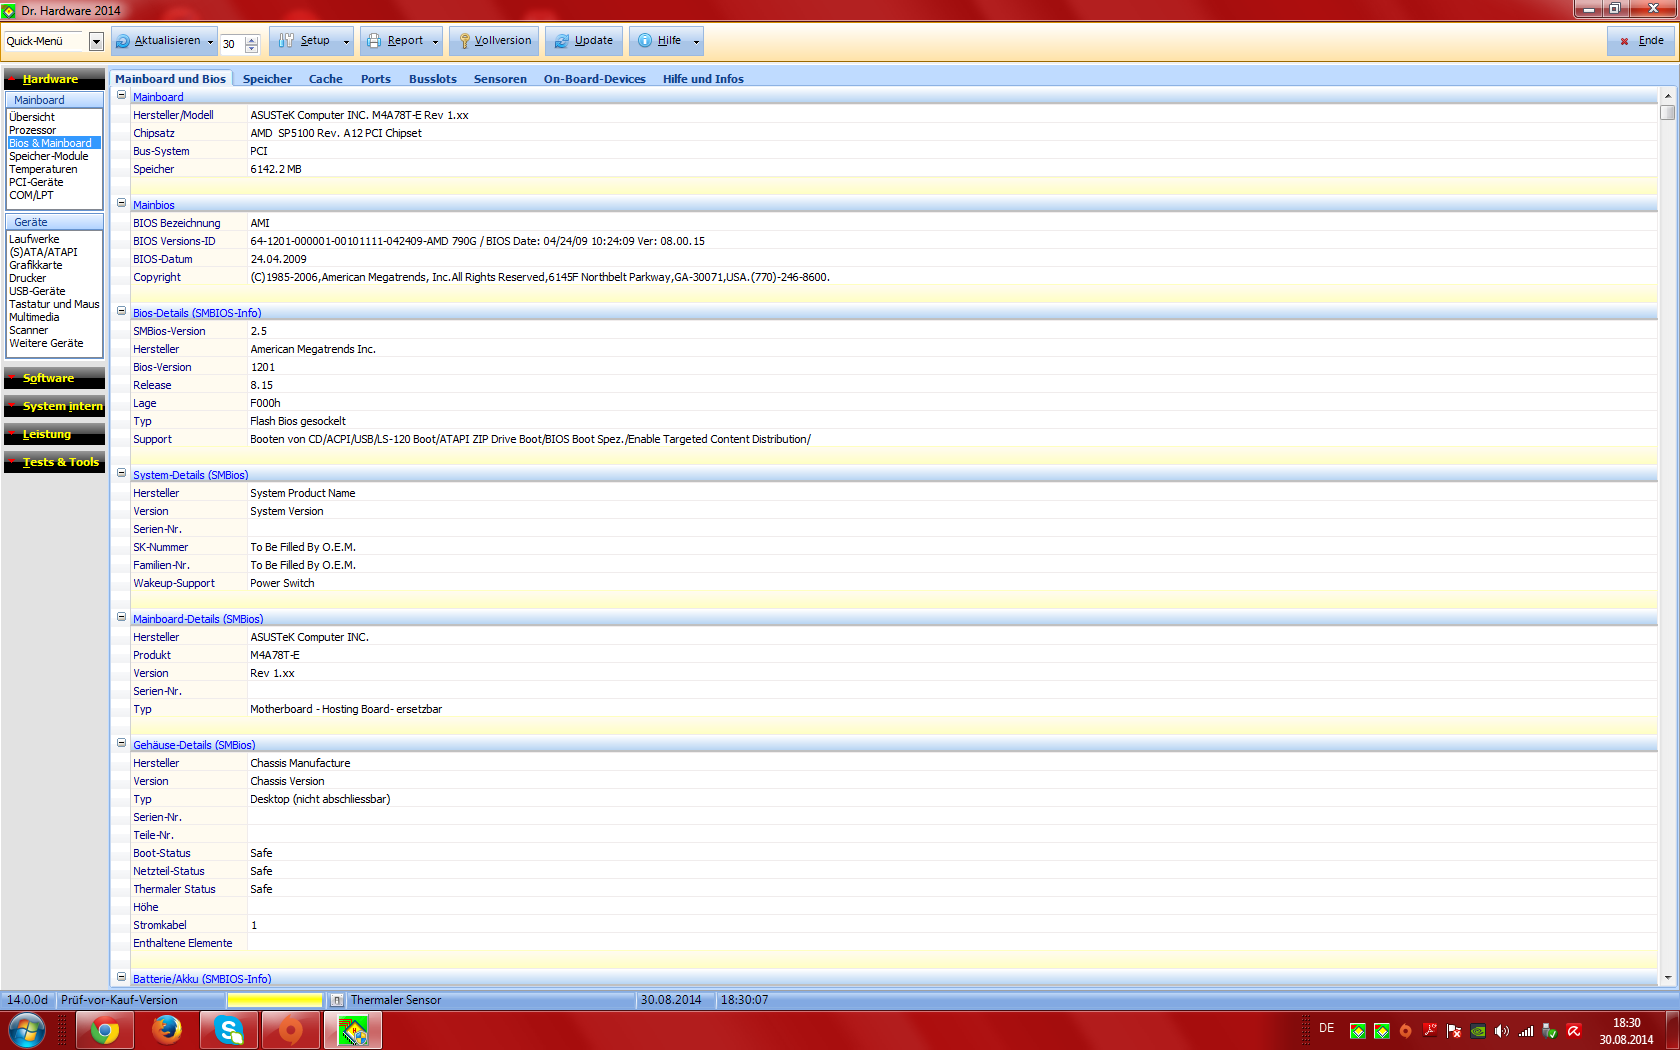Select Laufwerke in the Geräte list
The width and height of the screenshot is (1680, 1050).
(x=34, y=239)
